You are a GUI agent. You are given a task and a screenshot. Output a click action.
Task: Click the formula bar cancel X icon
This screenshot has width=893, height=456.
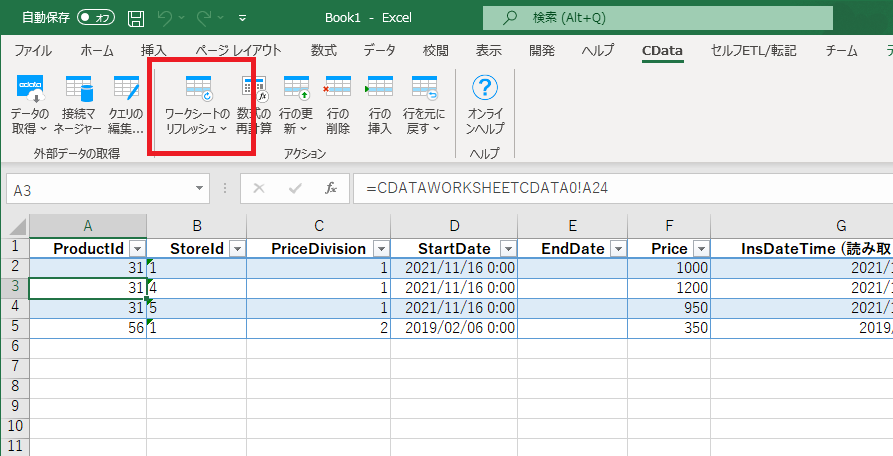point(259,188)
